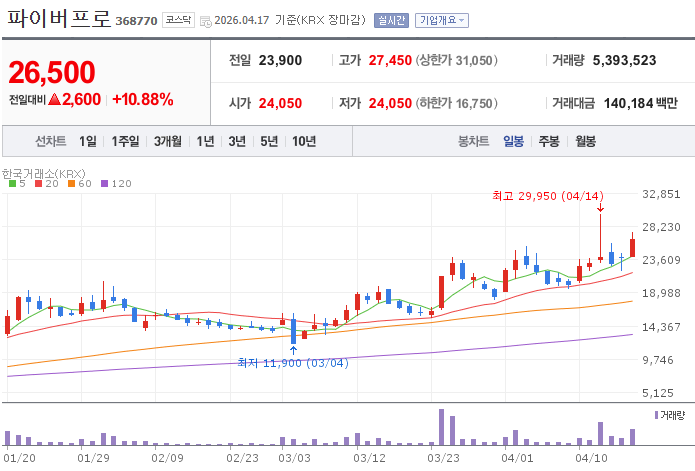
Task: Click the red 20-day moving average swatch
Action: (x=39, y=183)
